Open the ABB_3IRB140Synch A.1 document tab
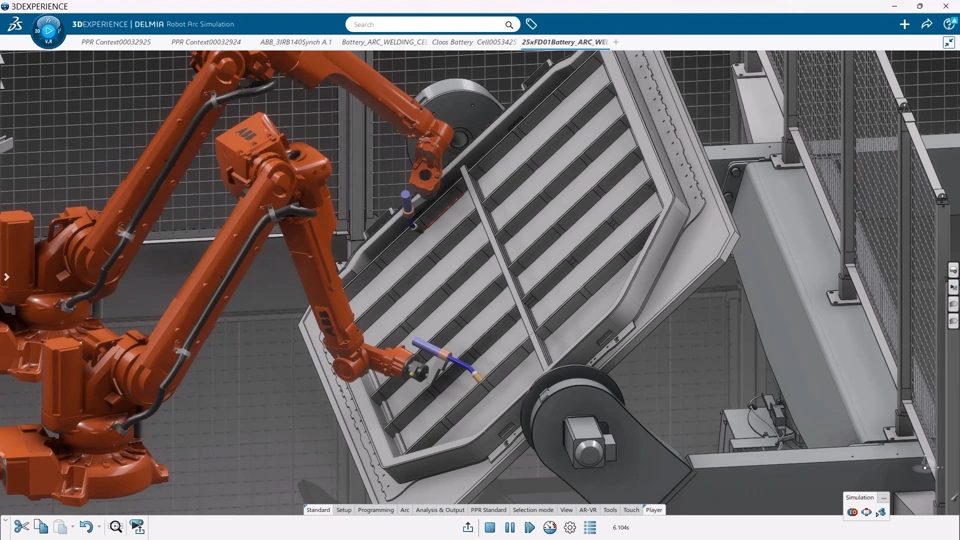This screenshot has height=540, width=960. coord(296,42)
